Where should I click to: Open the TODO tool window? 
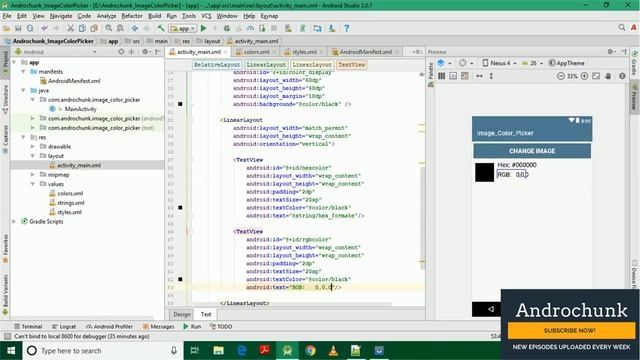click(x=221, y=327)
